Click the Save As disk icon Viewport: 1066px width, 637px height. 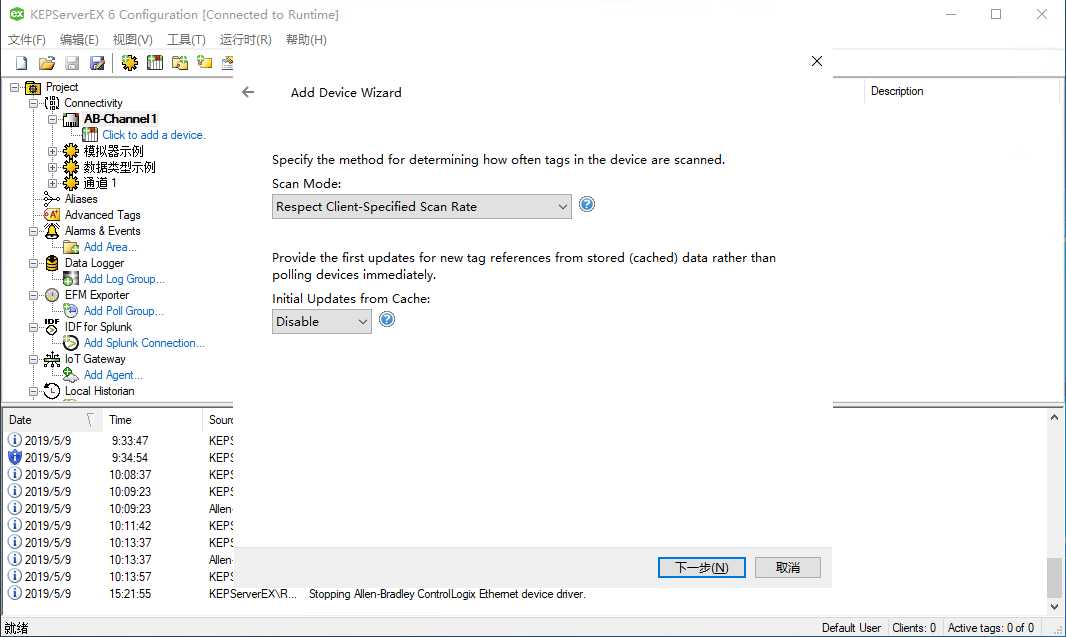click(97, 63)
